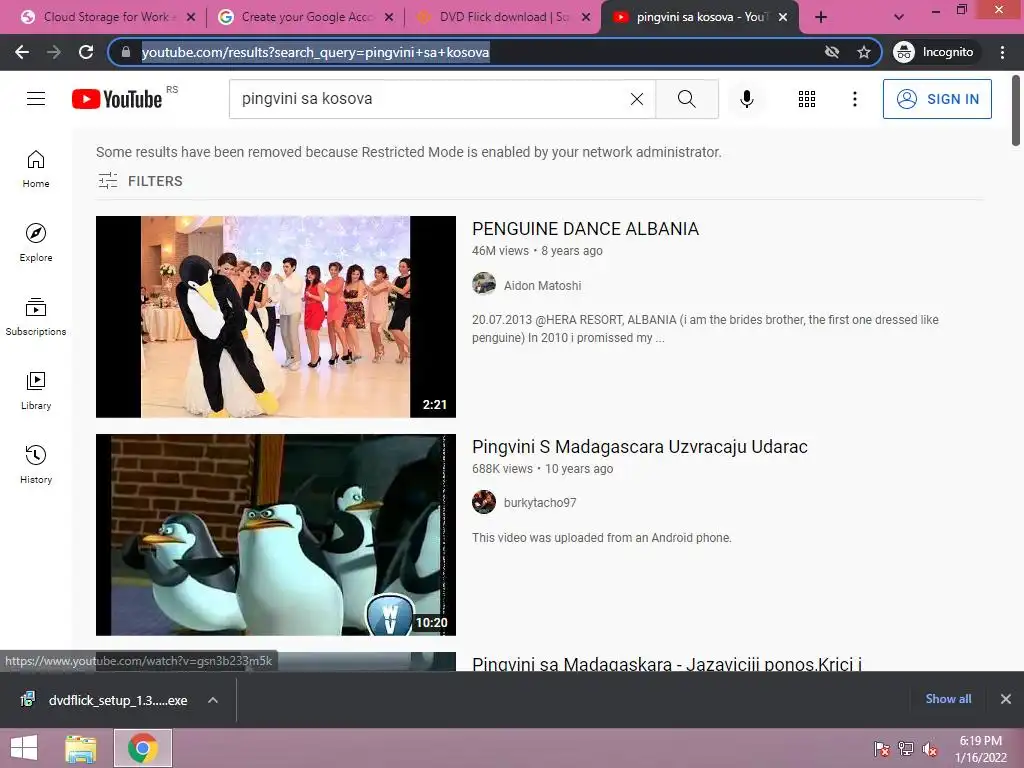This screenshot has height=768, width=1024.
Task: Switch to DVD Flick download tab
Action: coord(502,17)
